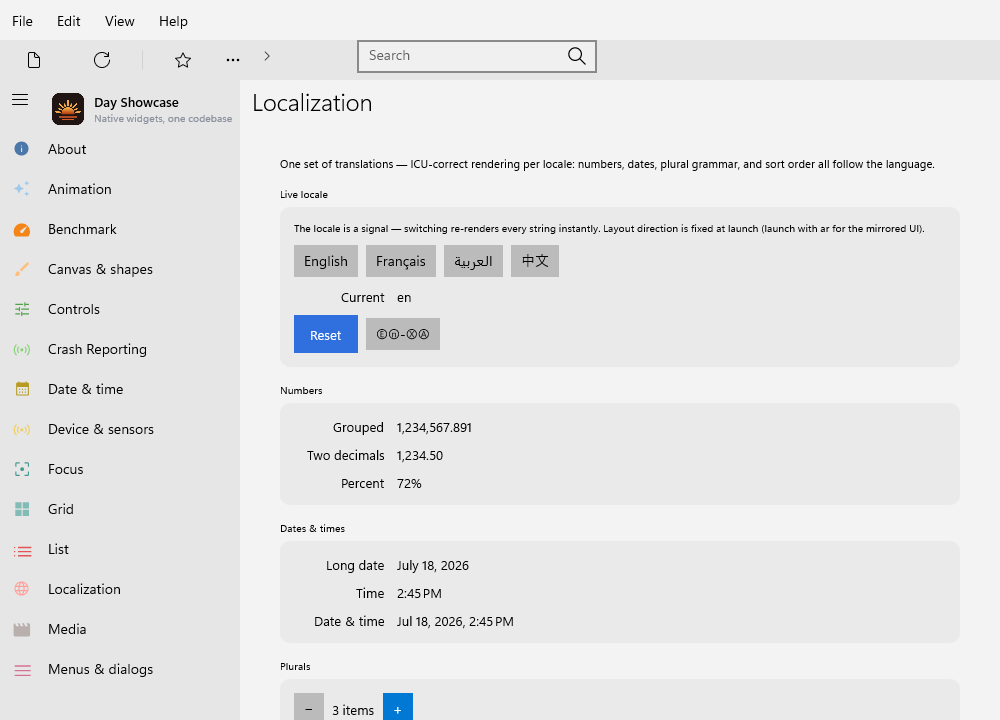Click the Controls sliders icon
Viewport: 1000px width, 720px height.
click(22, 309)
